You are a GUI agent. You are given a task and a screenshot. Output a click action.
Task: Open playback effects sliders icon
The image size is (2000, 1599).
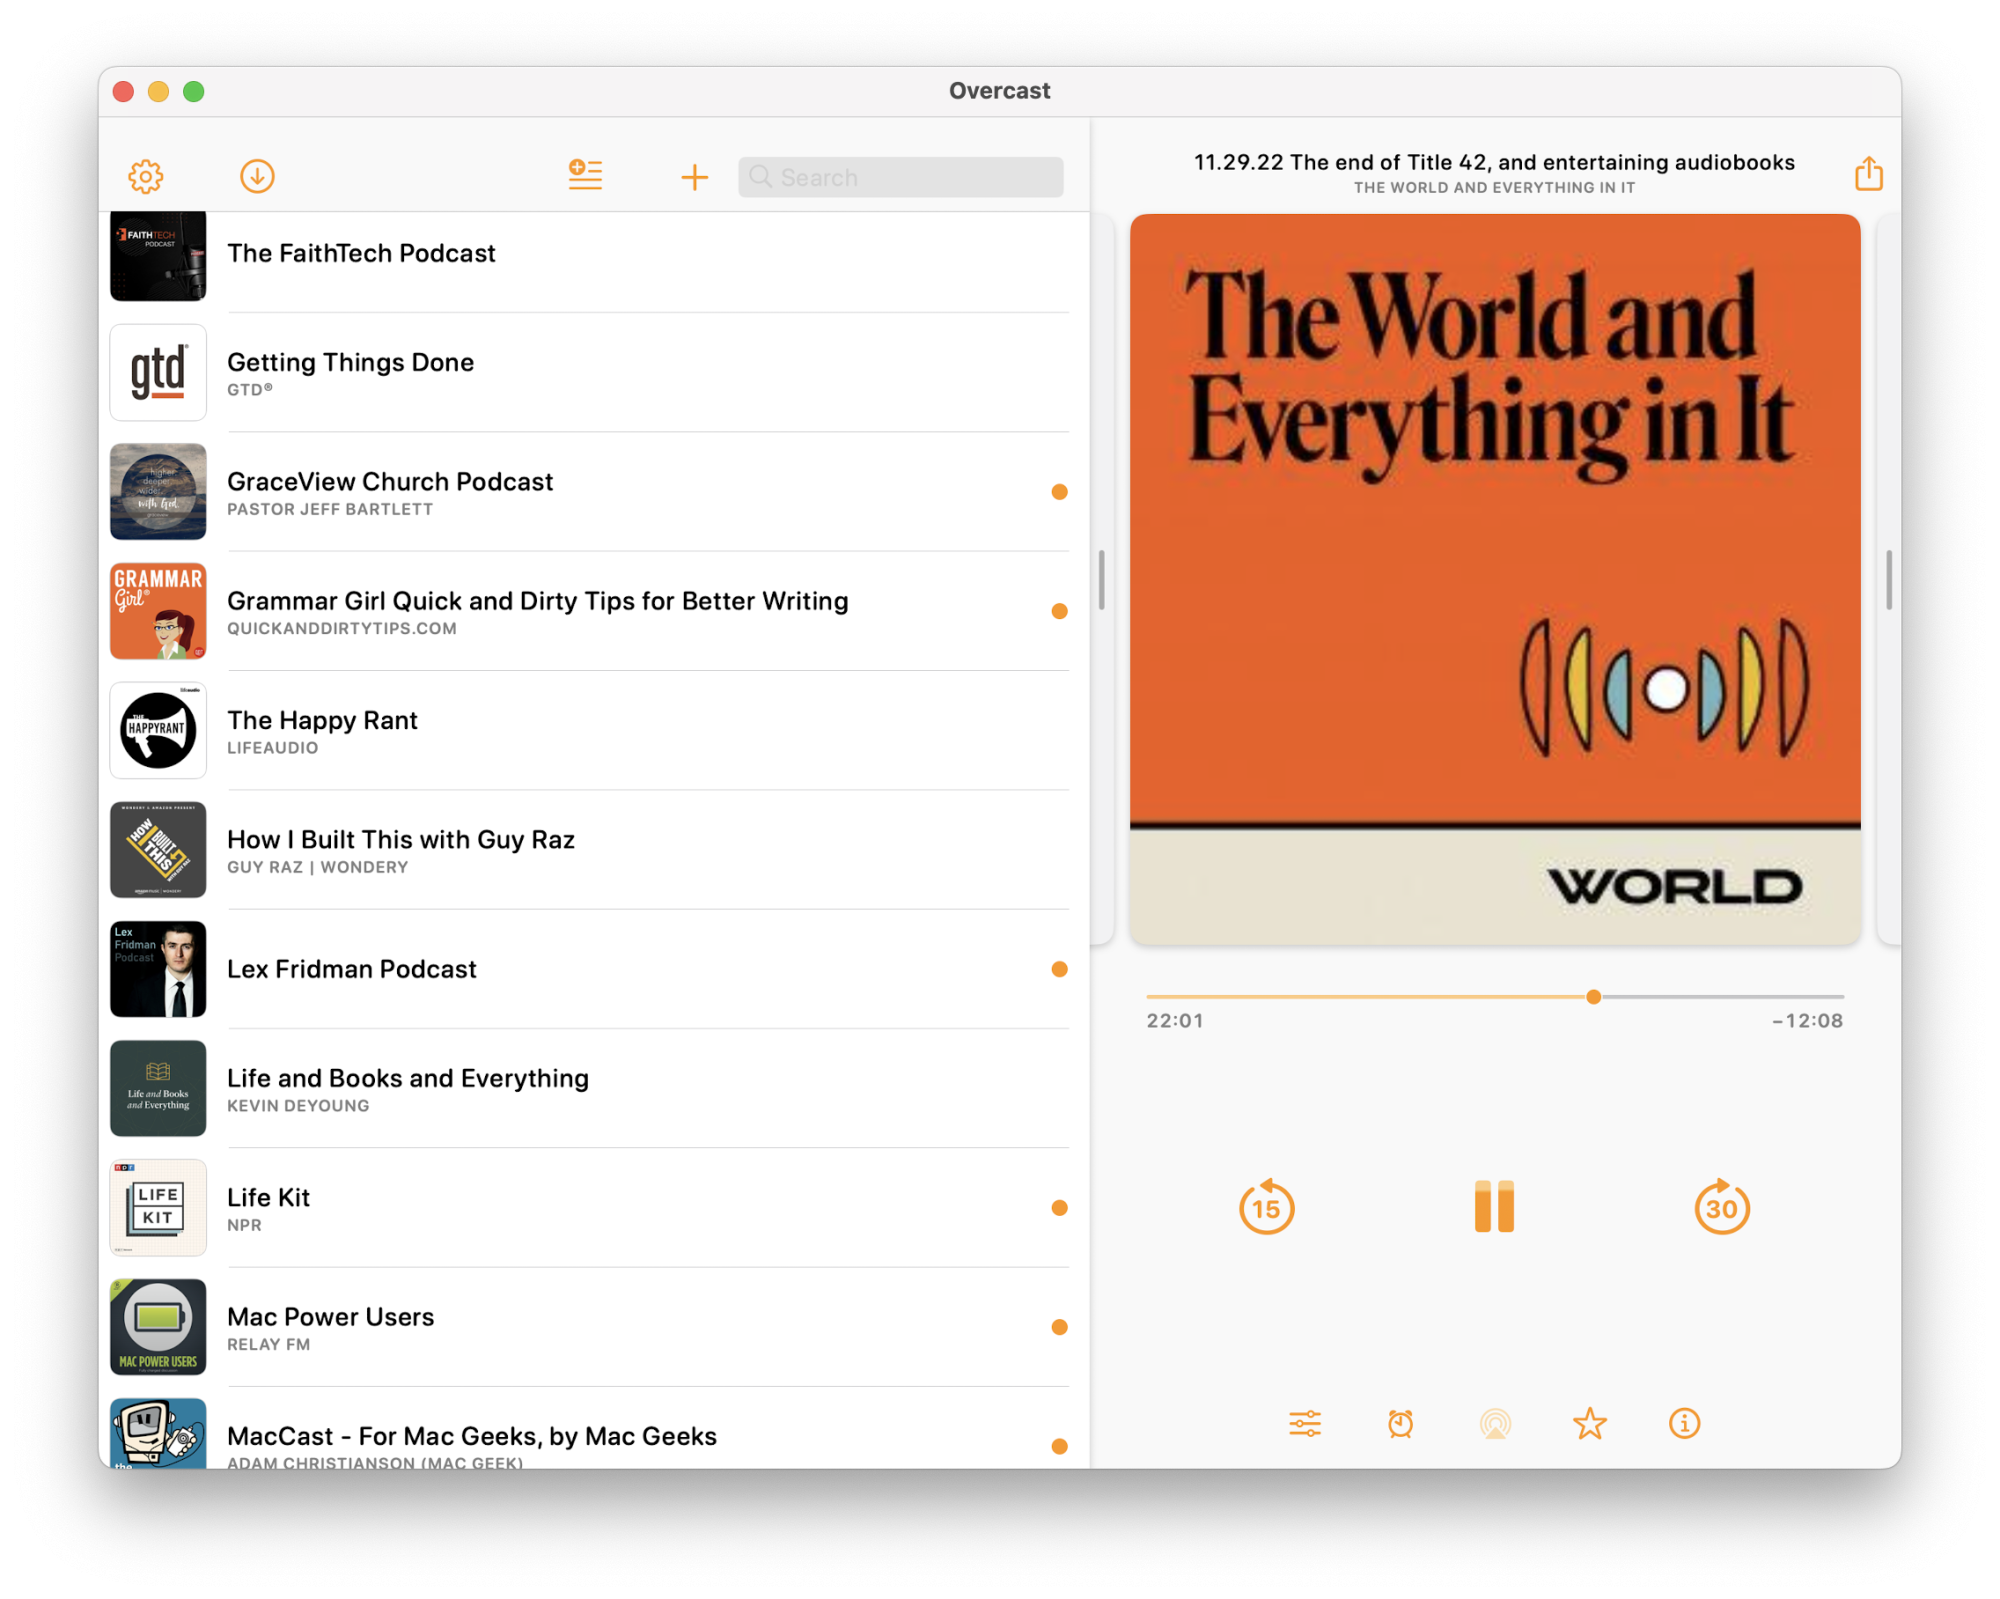(1305, 1423)
